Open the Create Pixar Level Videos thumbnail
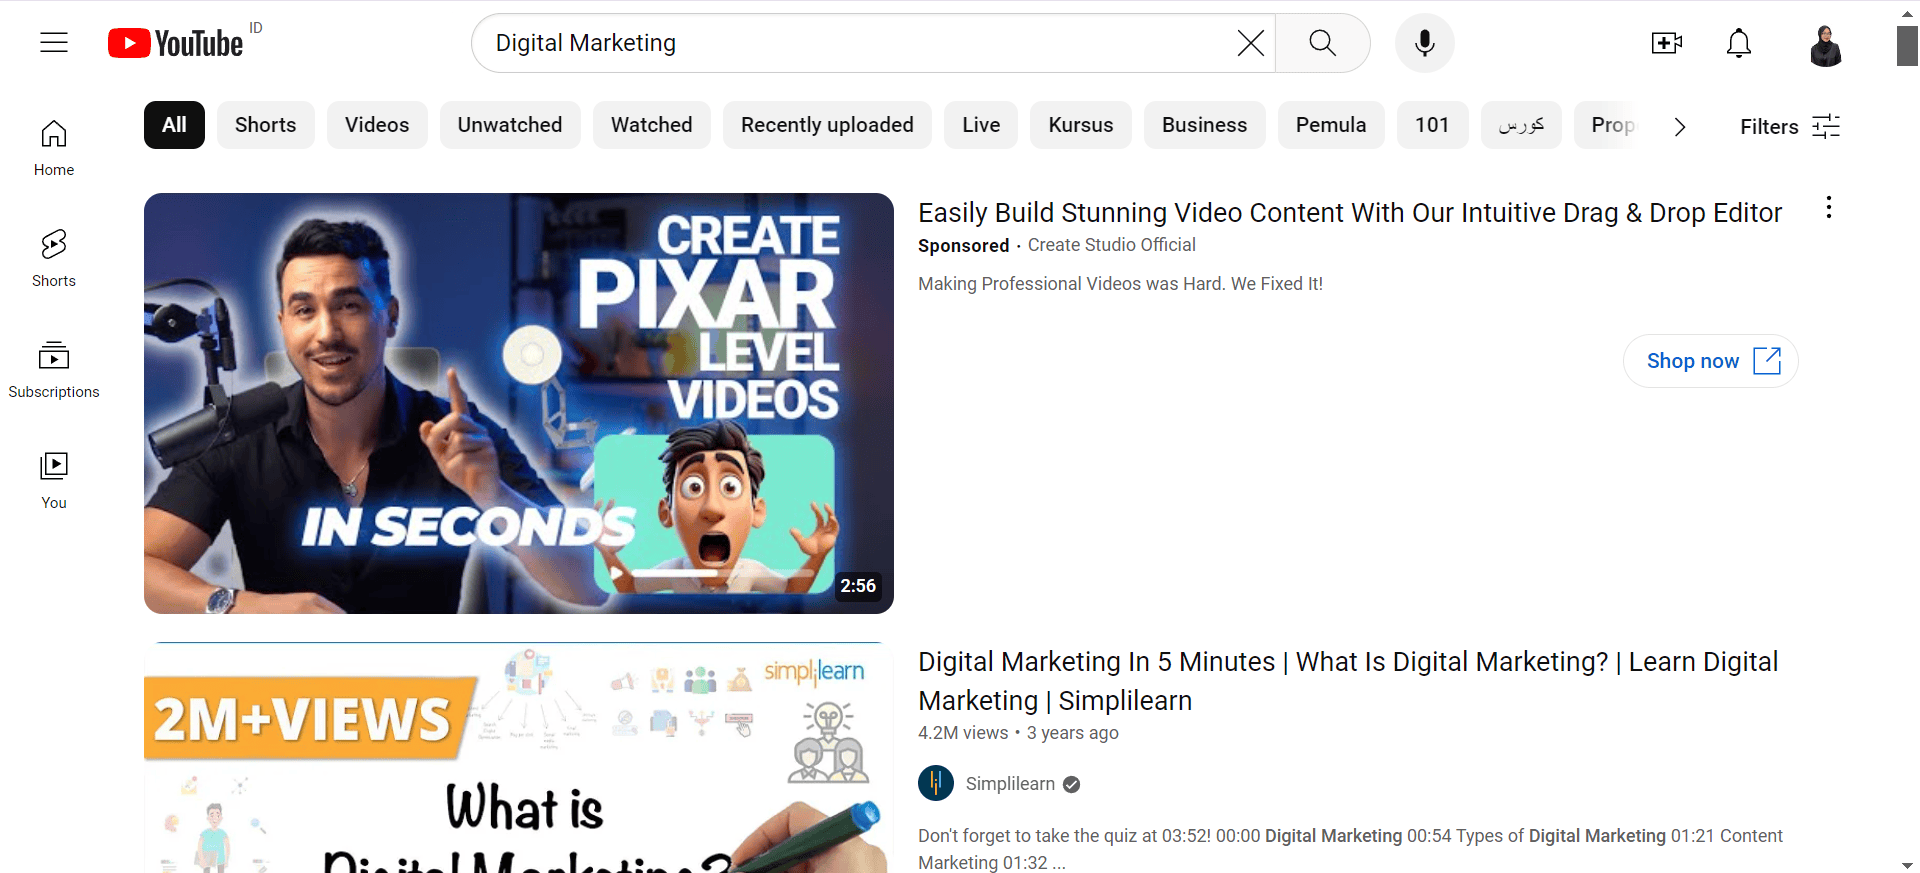Viewport: 1920px width, 873px height. 519,403
